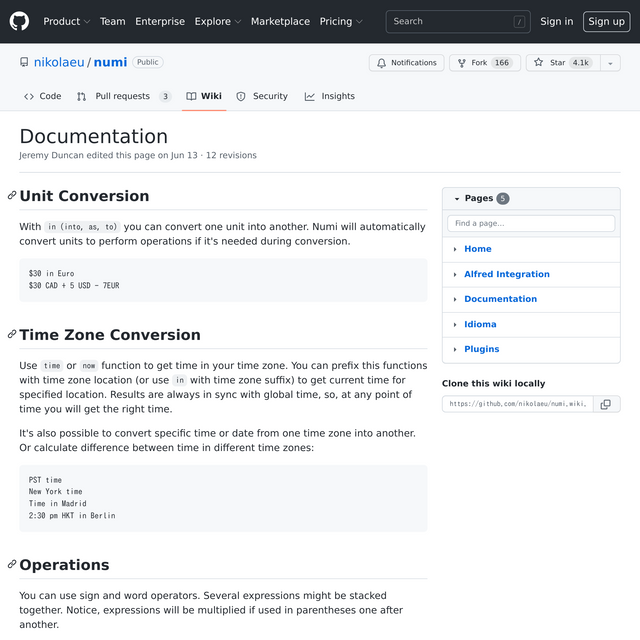Click the bell icon in Notifications button
This screenshot has width=640, height=640.
click(381, 63)
